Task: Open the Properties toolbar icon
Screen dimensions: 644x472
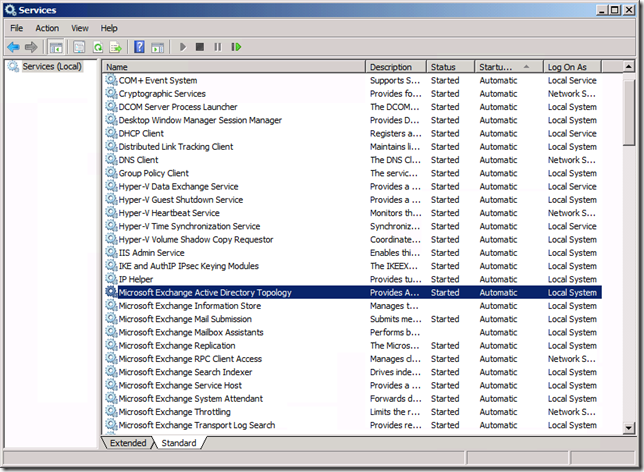Action: click(78, 47)
